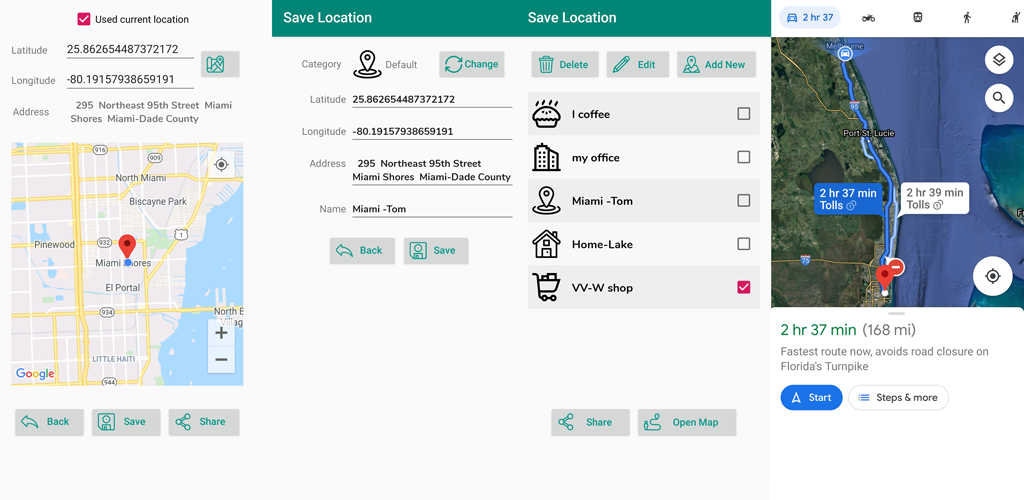Image resolution: width=1024 pixels, height=500 pixels.
Task: Select the Miami -Tom pin icon in the list
Action: click(547, 200)
